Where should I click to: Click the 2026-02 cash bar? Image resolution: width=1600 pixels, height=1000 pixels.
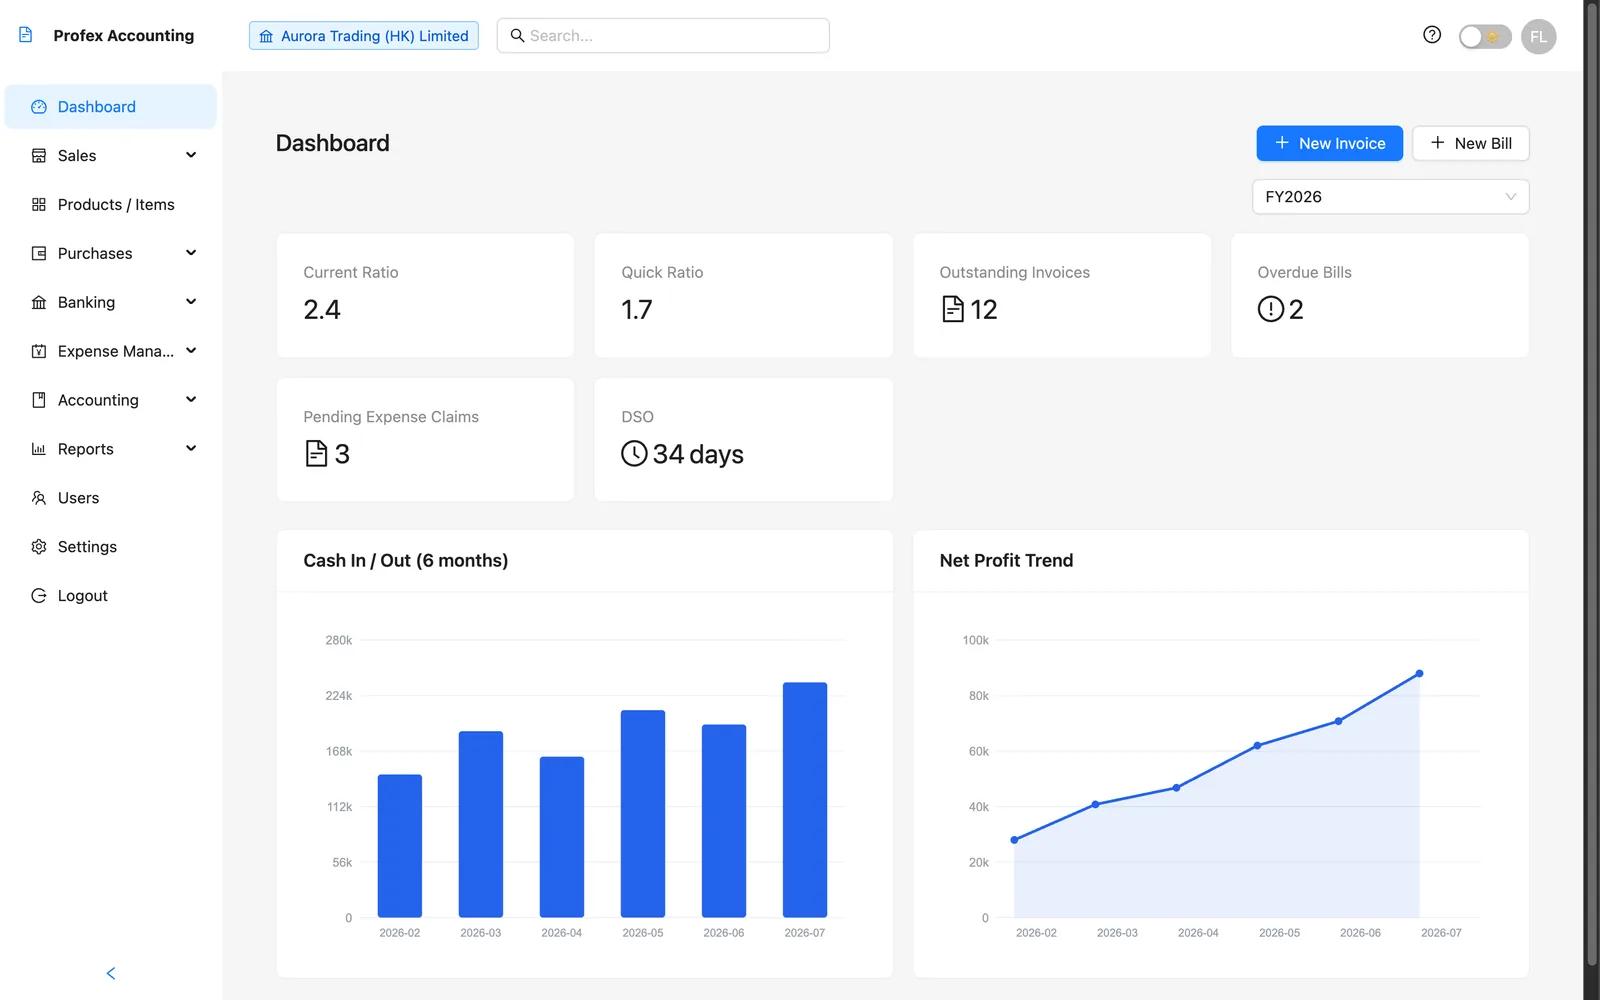(400, 846)
